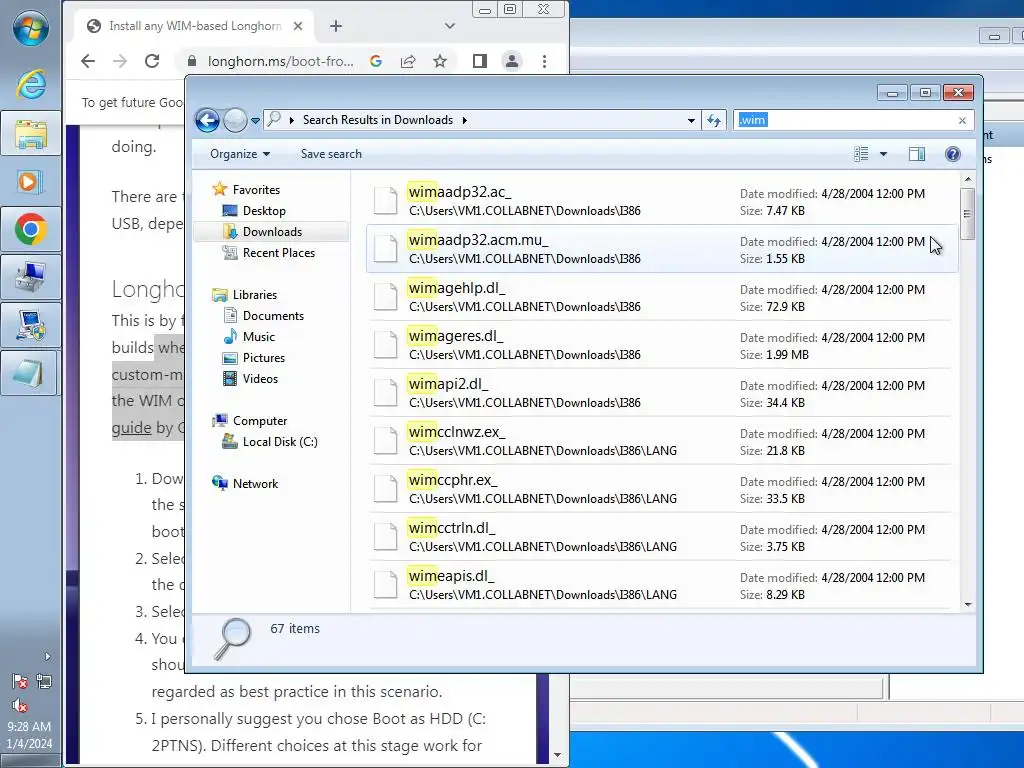This screenshot has width=1024, height=768.
Task: Click Chrome taskbar icon
Action: tap(30, 229)
